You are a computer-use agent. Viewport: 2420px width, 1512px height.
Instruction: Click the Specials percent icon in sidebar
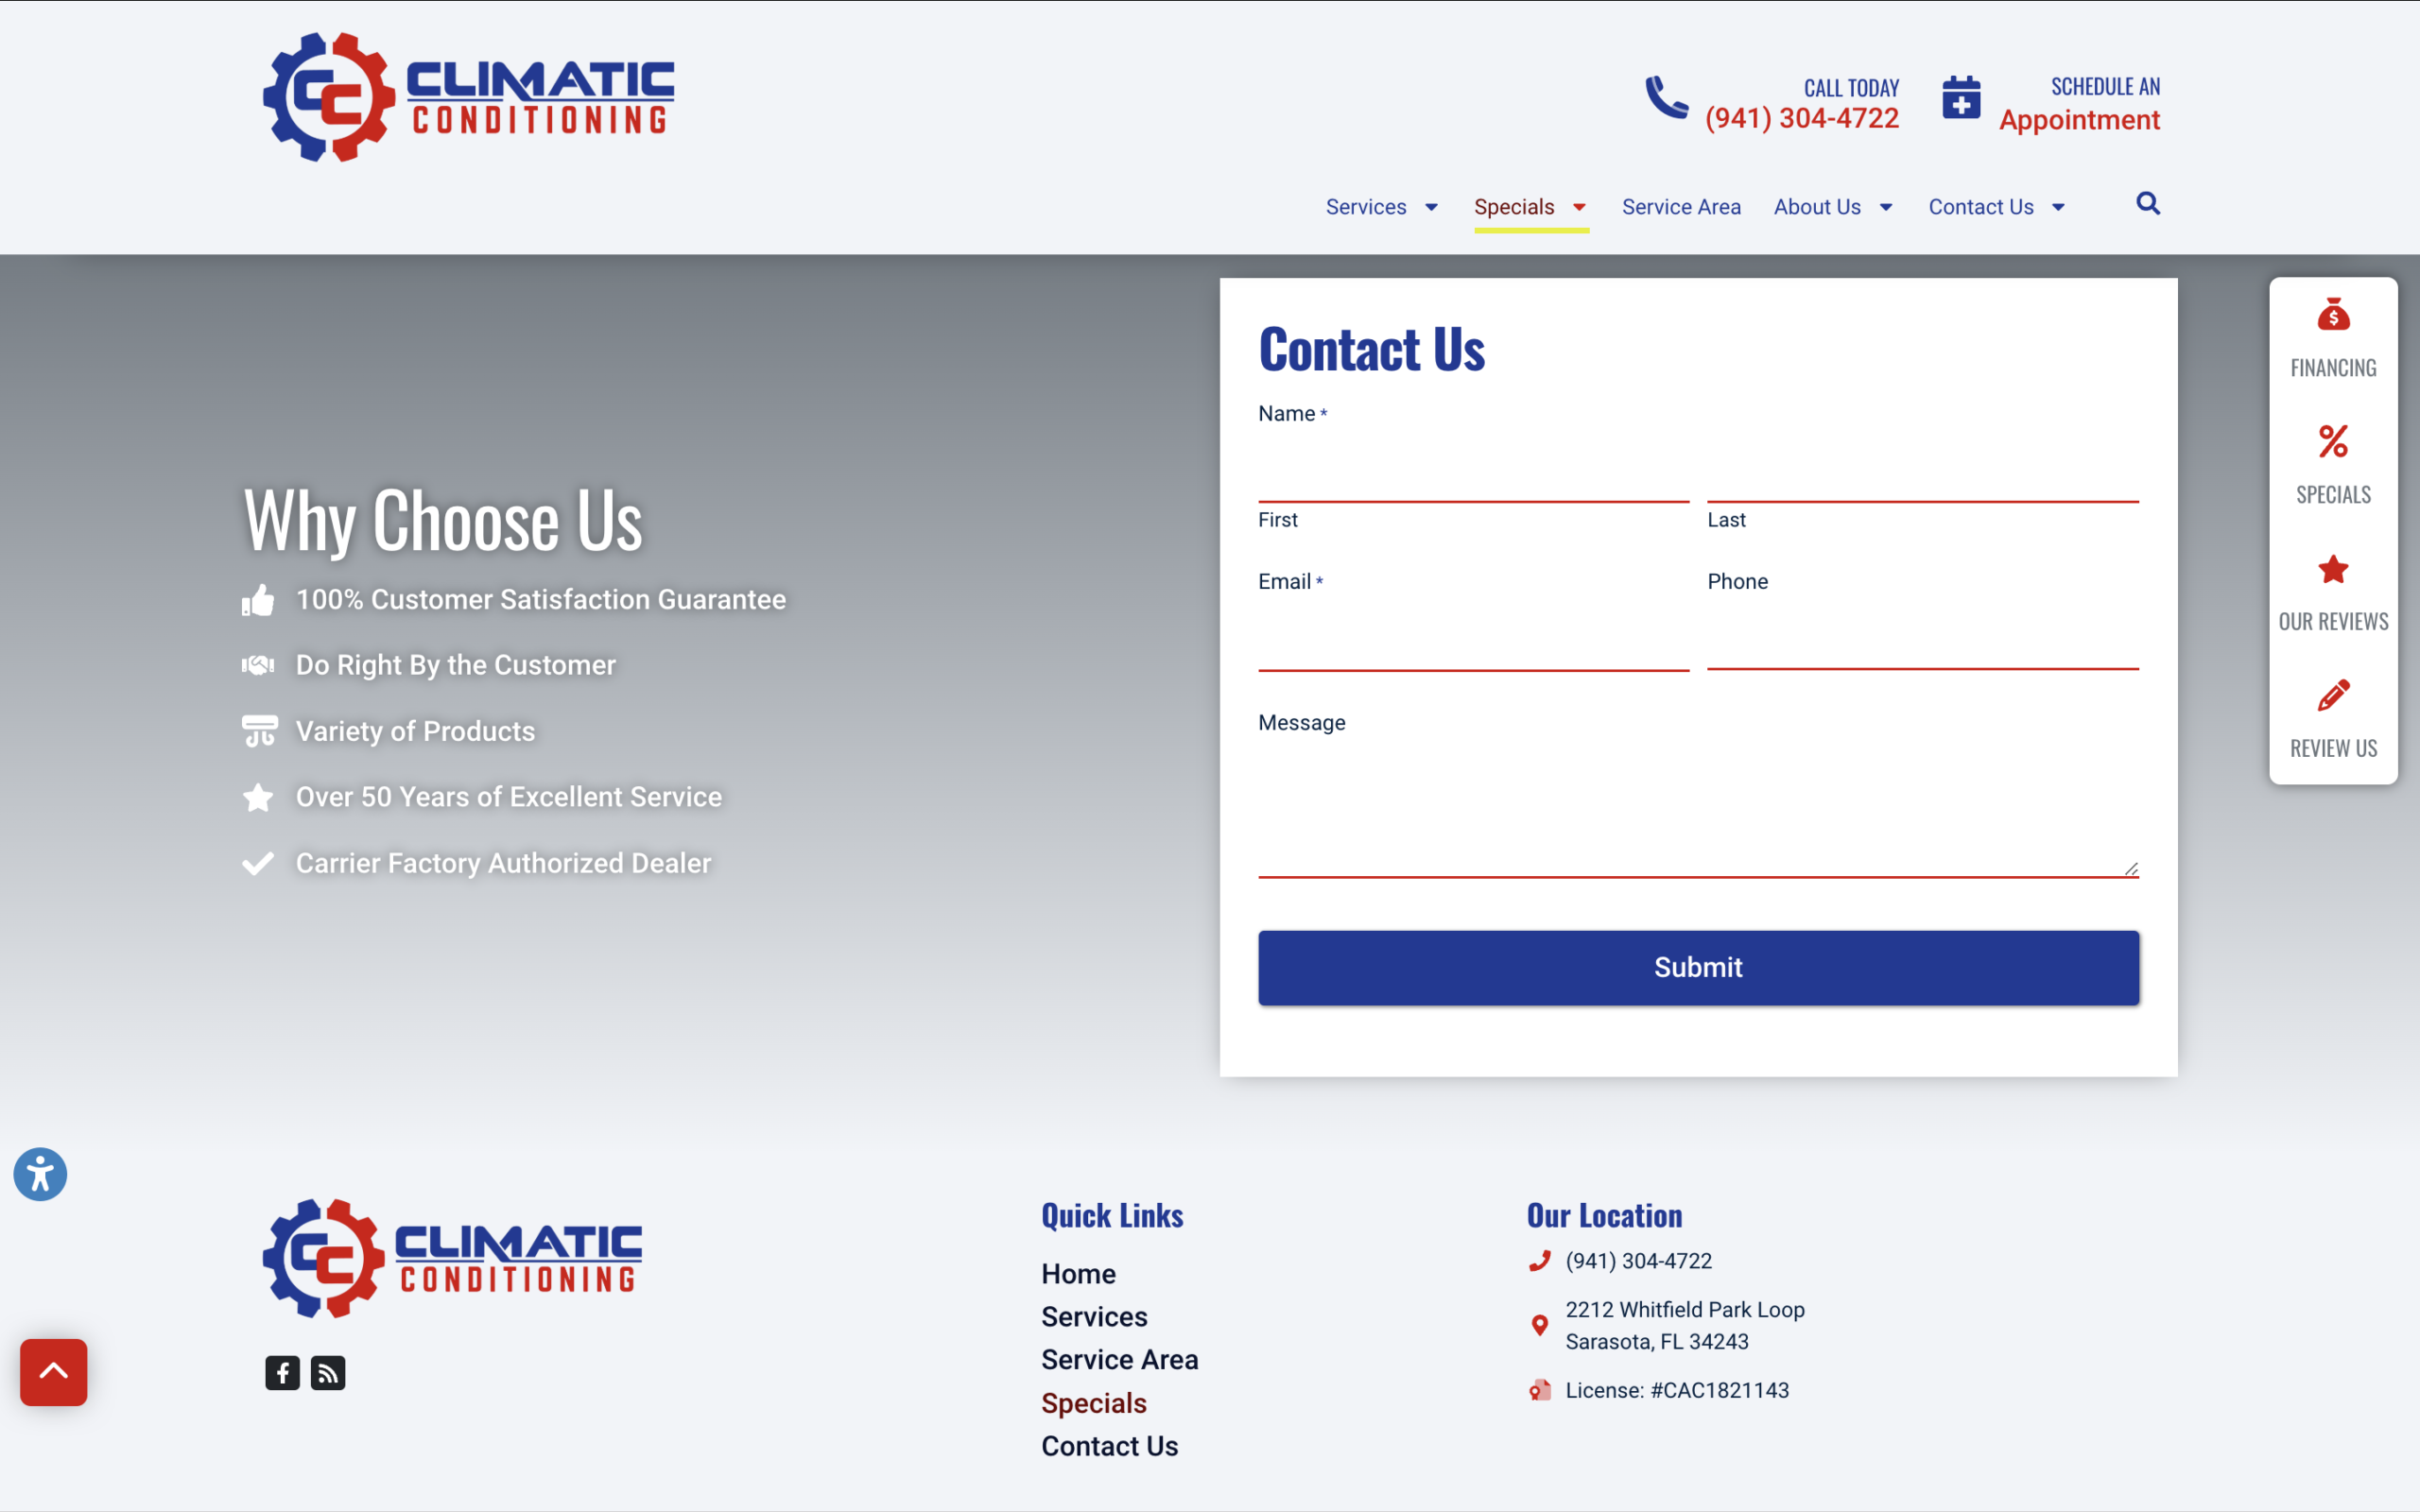pyautogui.click(x=2332, y=442)
